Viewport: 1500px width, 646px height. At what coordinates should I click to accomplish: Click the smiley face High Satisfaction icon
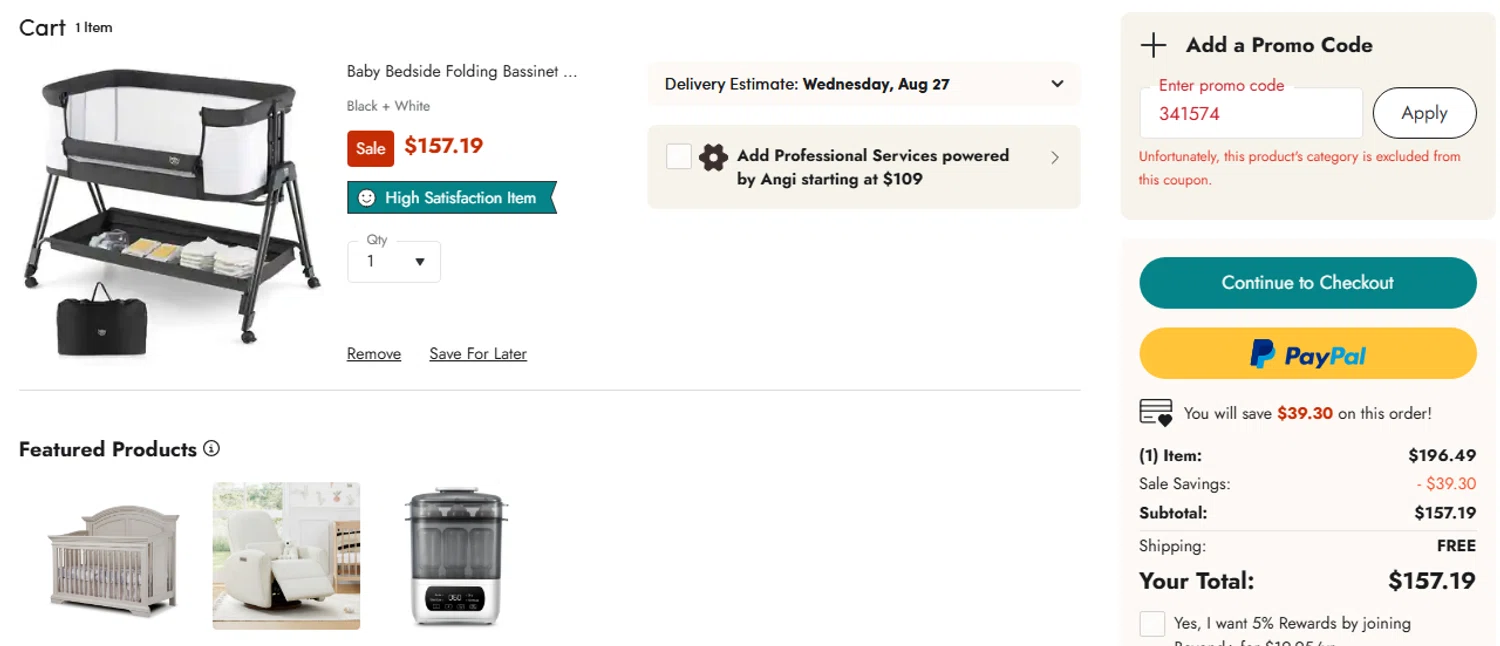click(367, 198)
